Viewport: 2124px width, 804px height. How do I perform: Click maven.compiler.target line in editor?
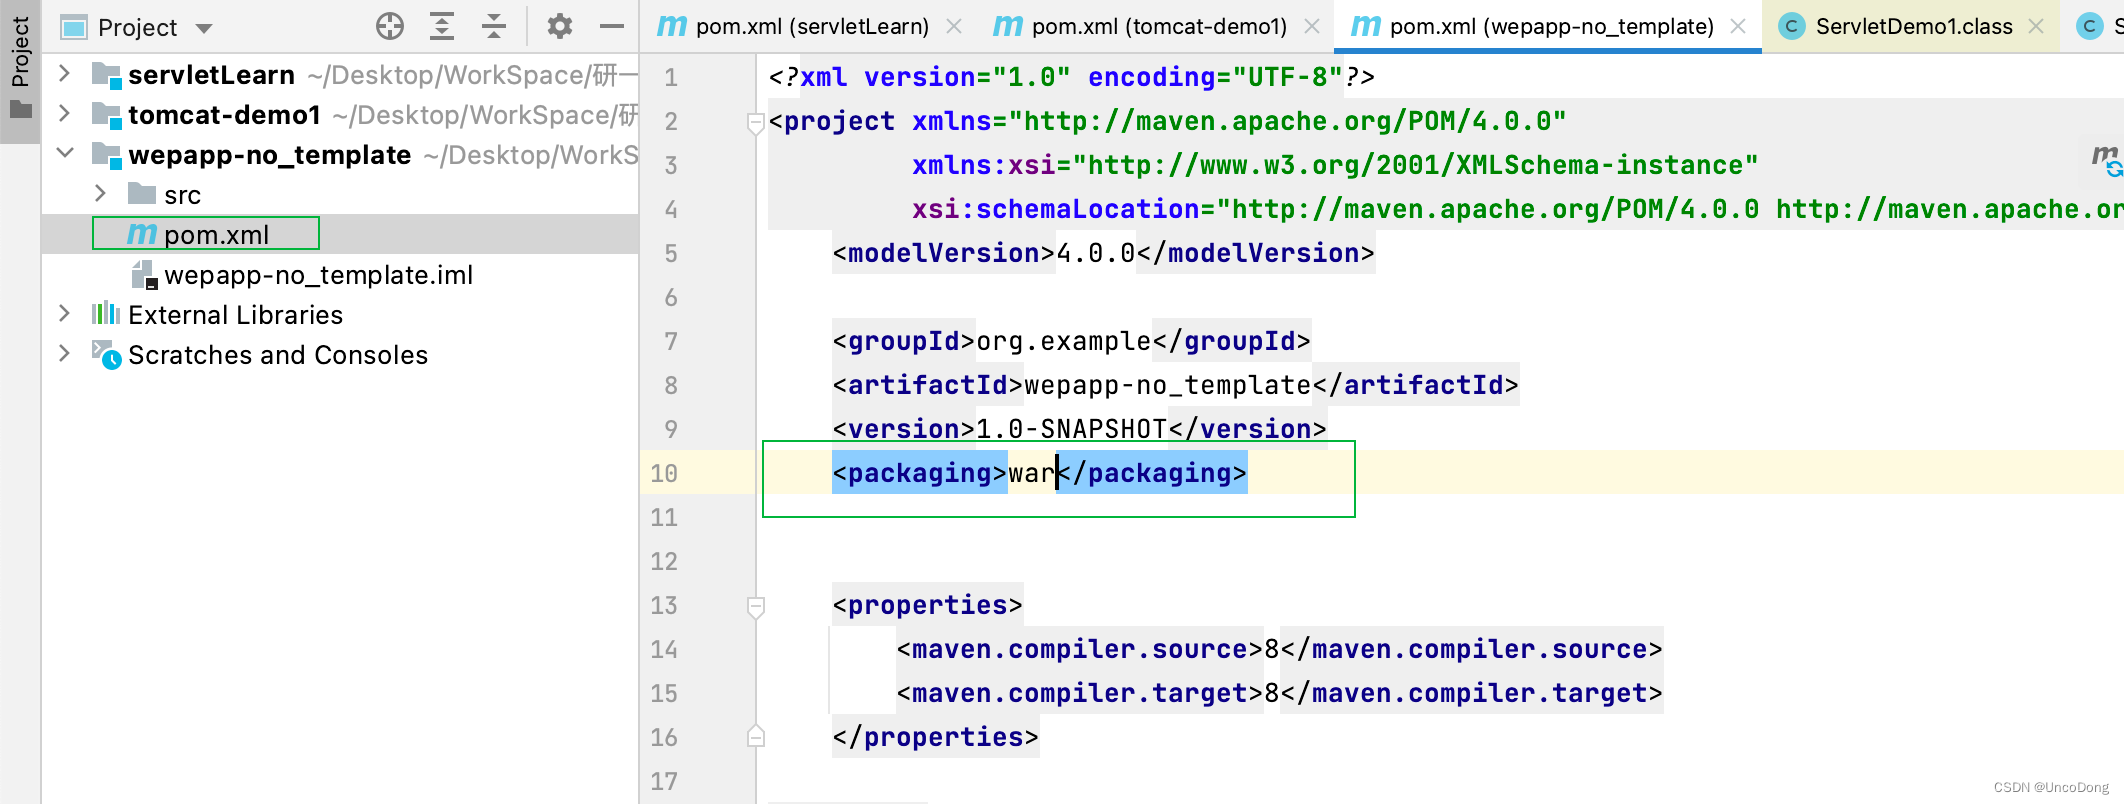point(1279,693)
